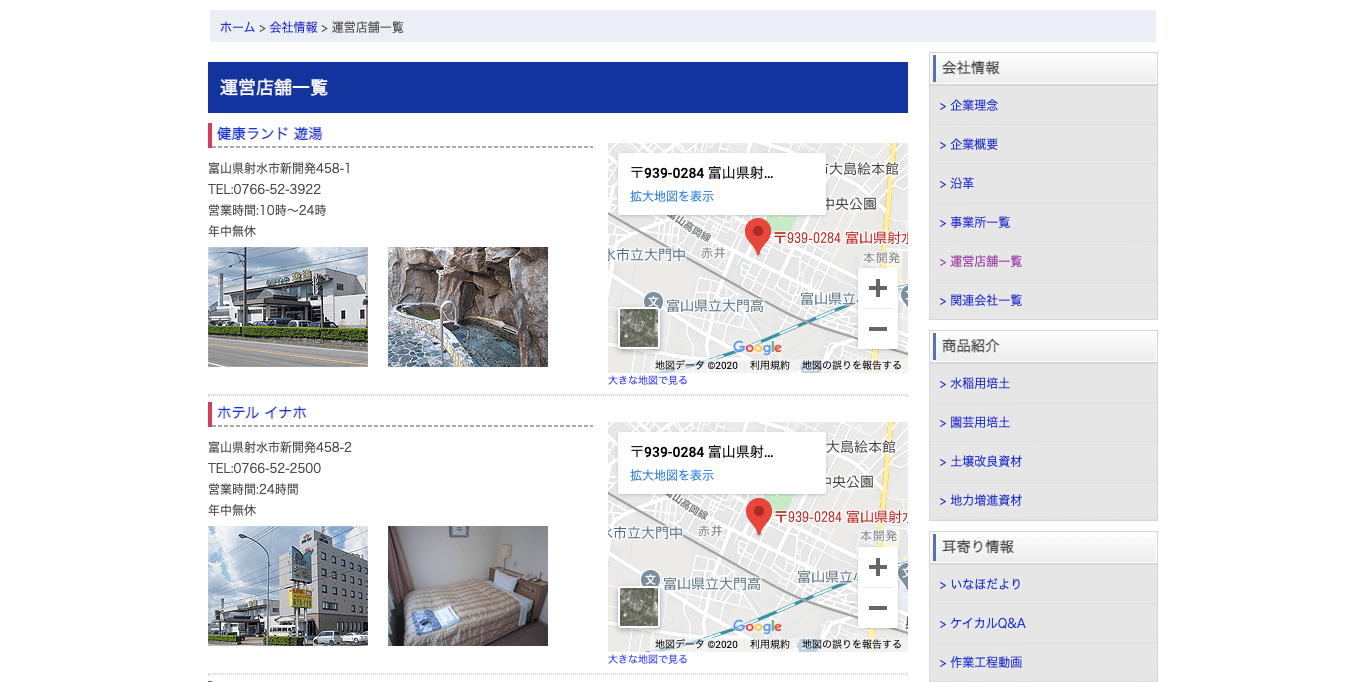
Task: Zoom out on the Hotel Inaho map
Action: pos(878,608)
